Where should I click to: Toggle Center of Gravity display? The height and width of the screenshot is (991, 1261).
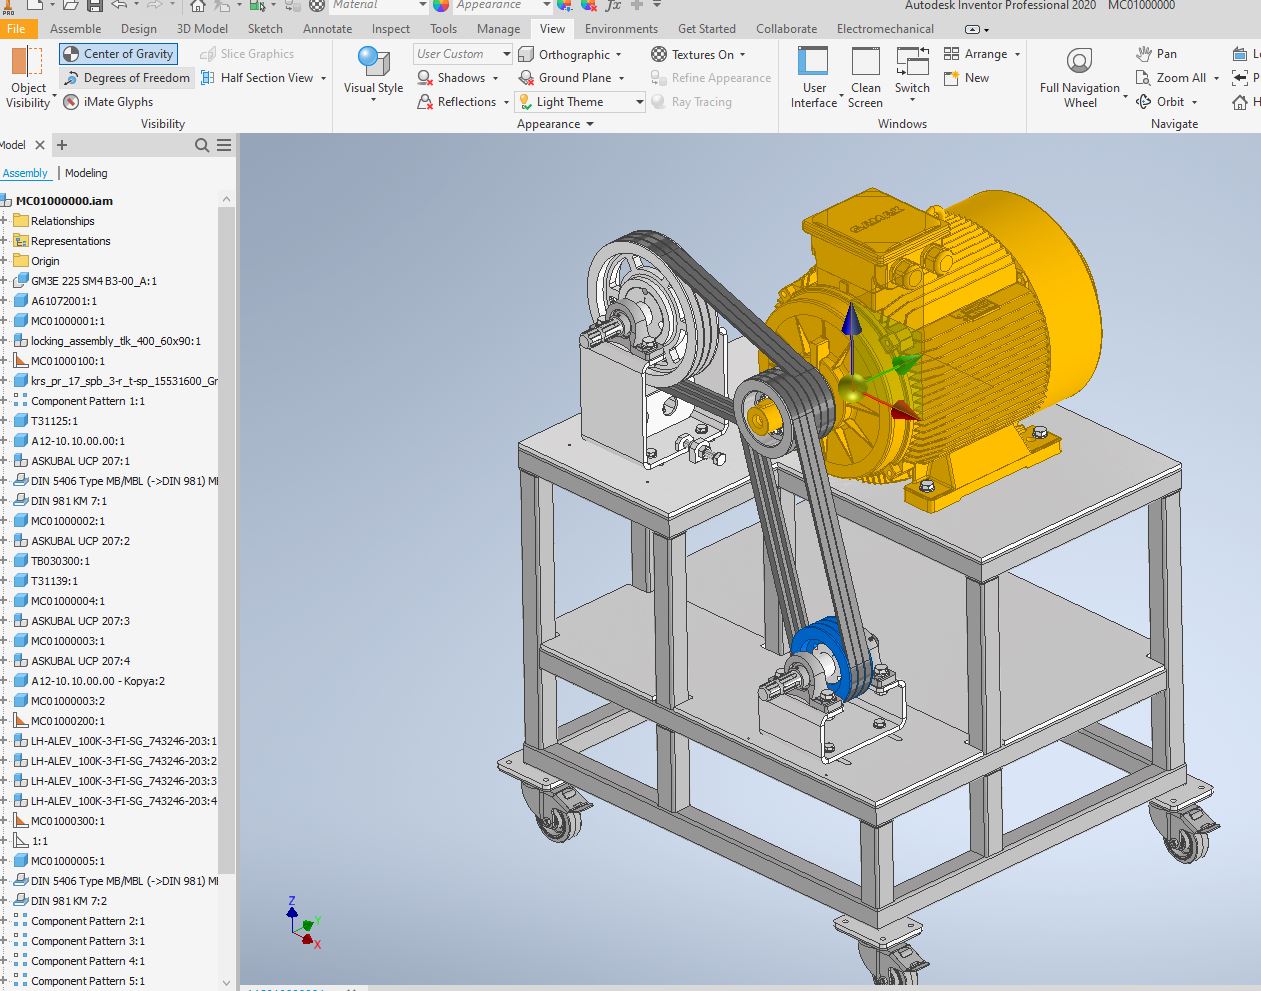(118, 54)
